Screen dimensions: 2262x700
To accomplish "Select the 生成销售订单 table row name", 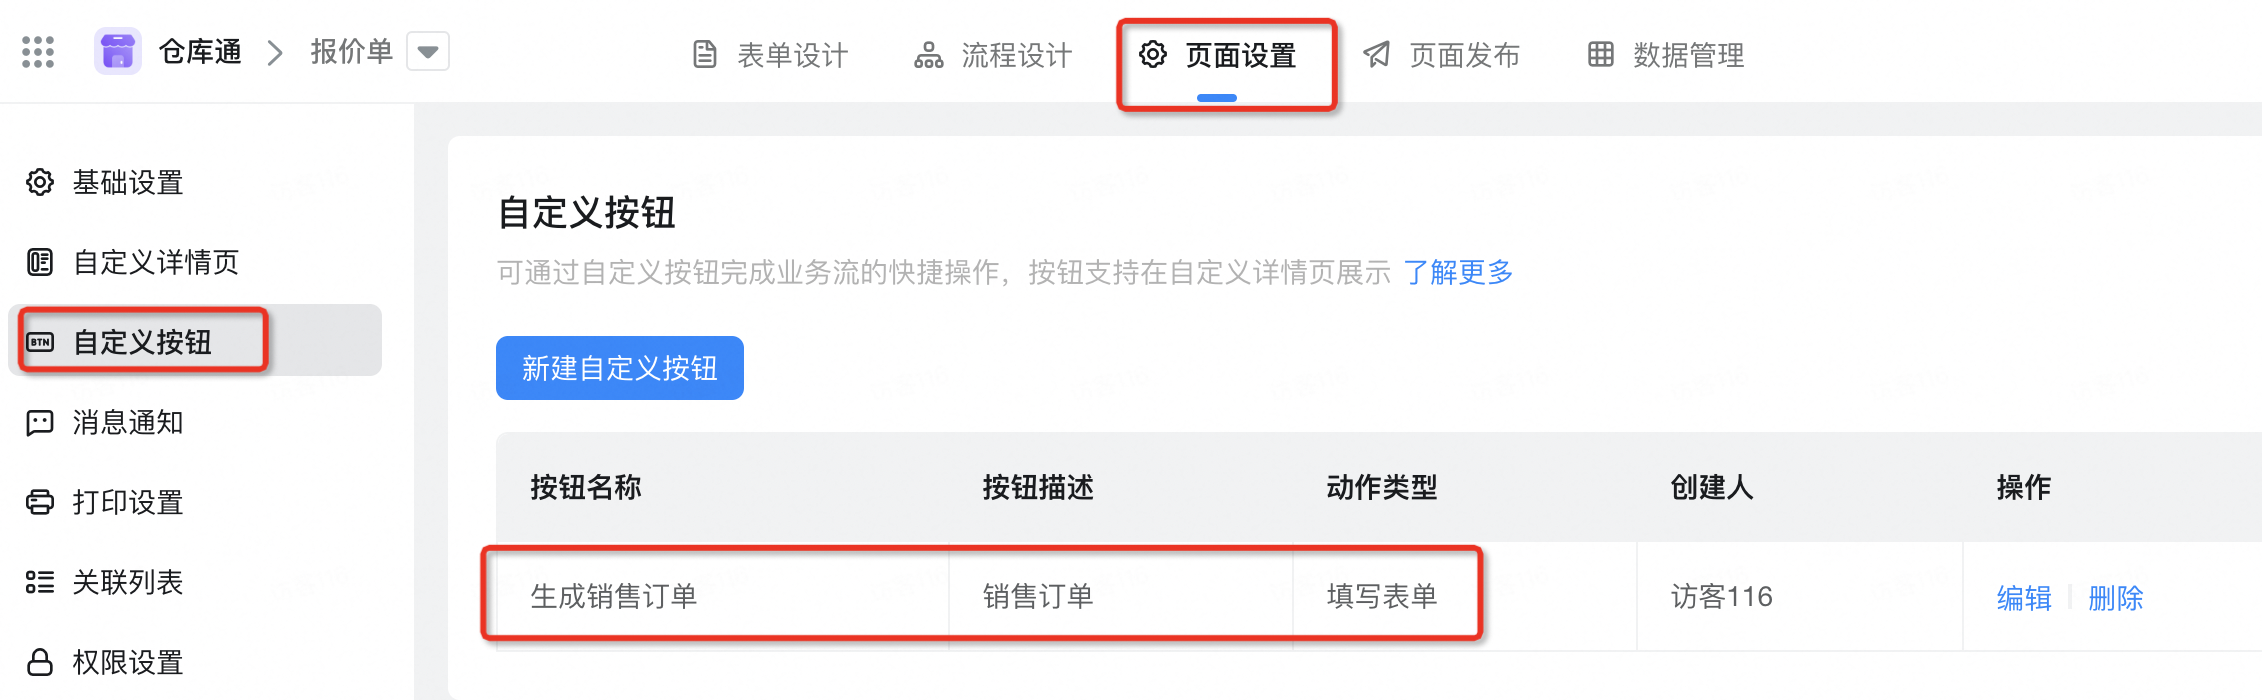I will point(613,597).
